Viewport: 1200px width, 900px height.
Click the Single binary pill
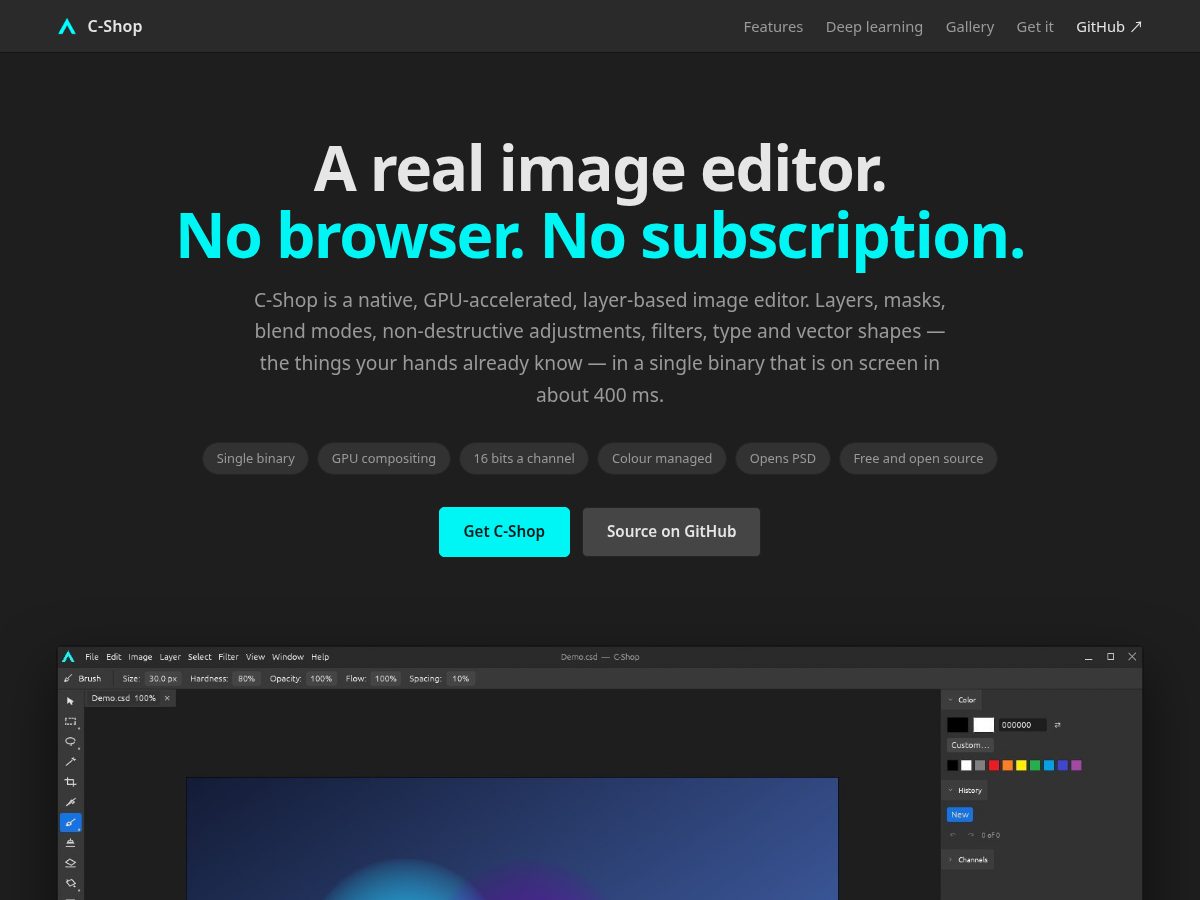(255, 459)
